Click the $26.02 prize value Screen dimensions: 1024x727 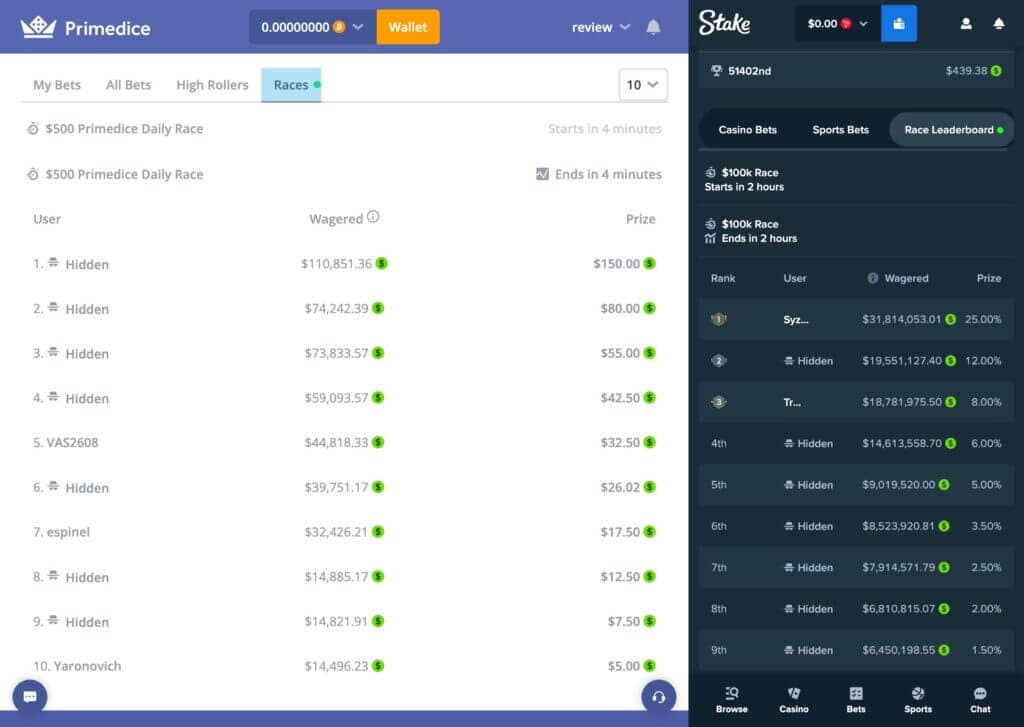620,487
